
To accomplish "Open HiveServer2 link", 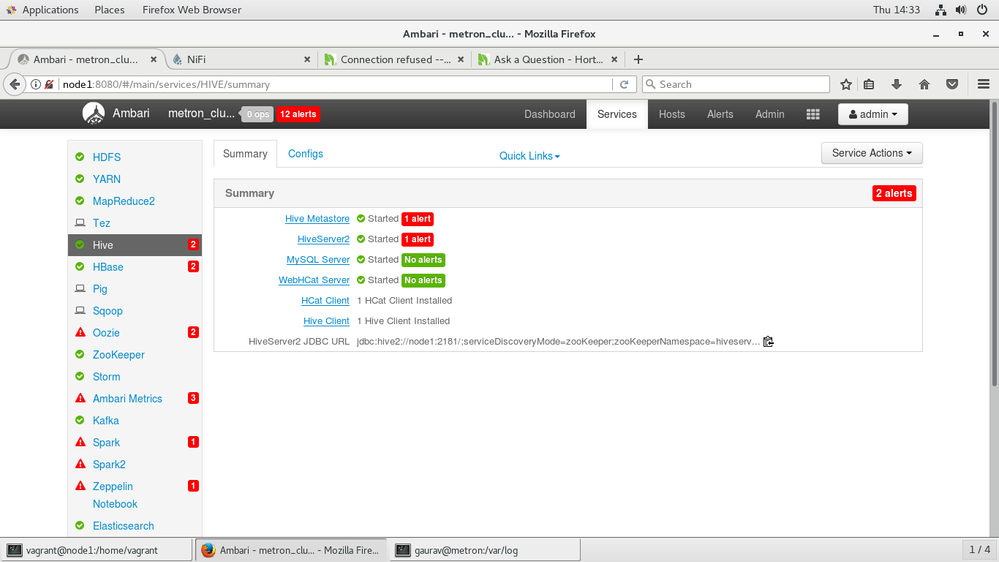I will pos(324,239).
